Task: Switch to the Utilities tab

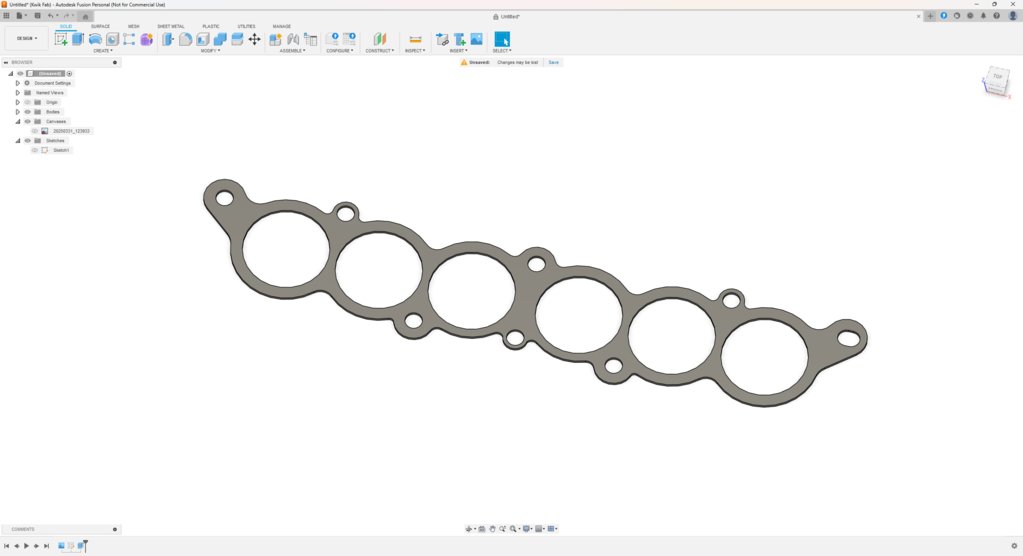Action: pyautogui.click(x=246, y=27)
